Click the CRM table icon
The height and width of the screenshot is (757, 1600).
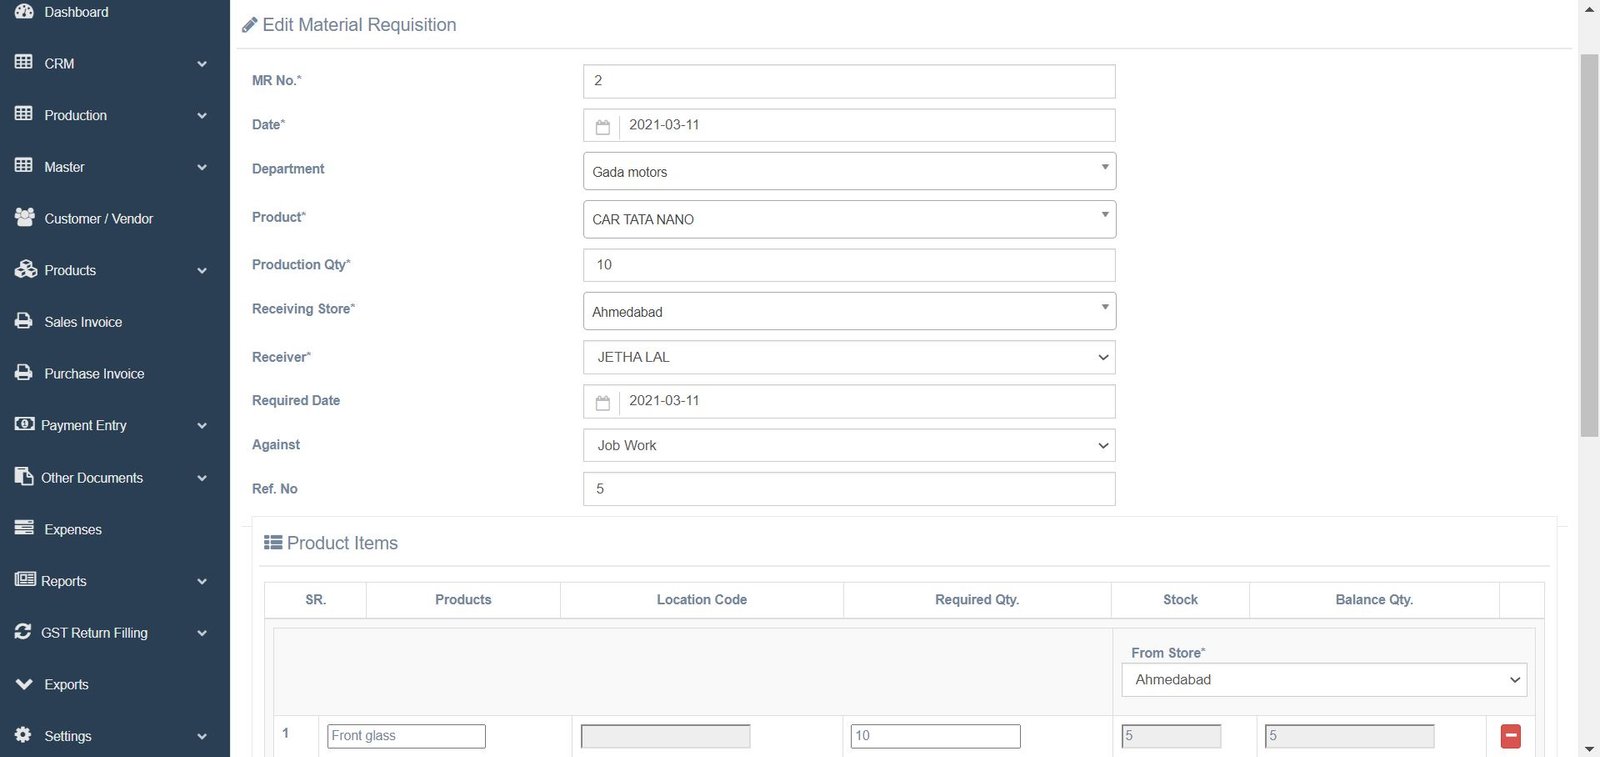[x=24, y=62]
